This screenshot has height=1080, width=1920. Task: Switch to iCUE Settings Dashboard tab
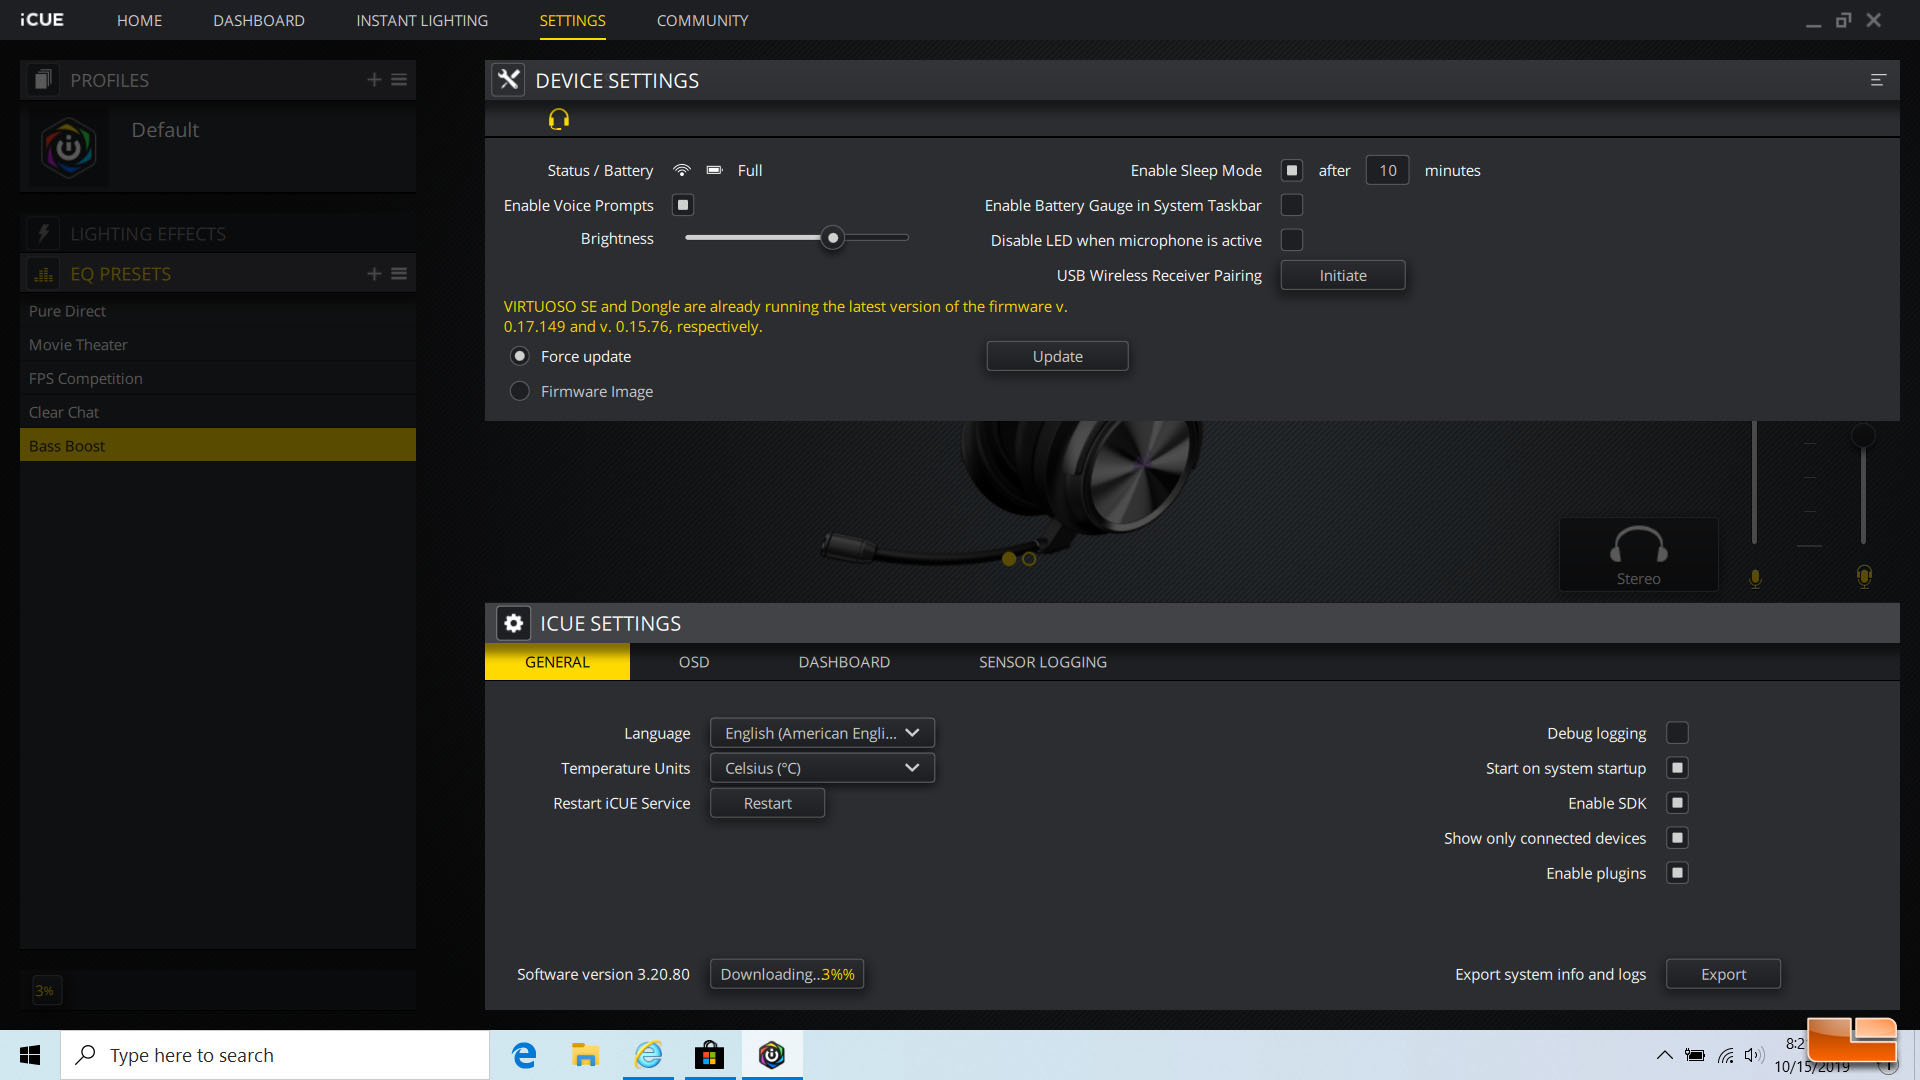pos(844,662)
